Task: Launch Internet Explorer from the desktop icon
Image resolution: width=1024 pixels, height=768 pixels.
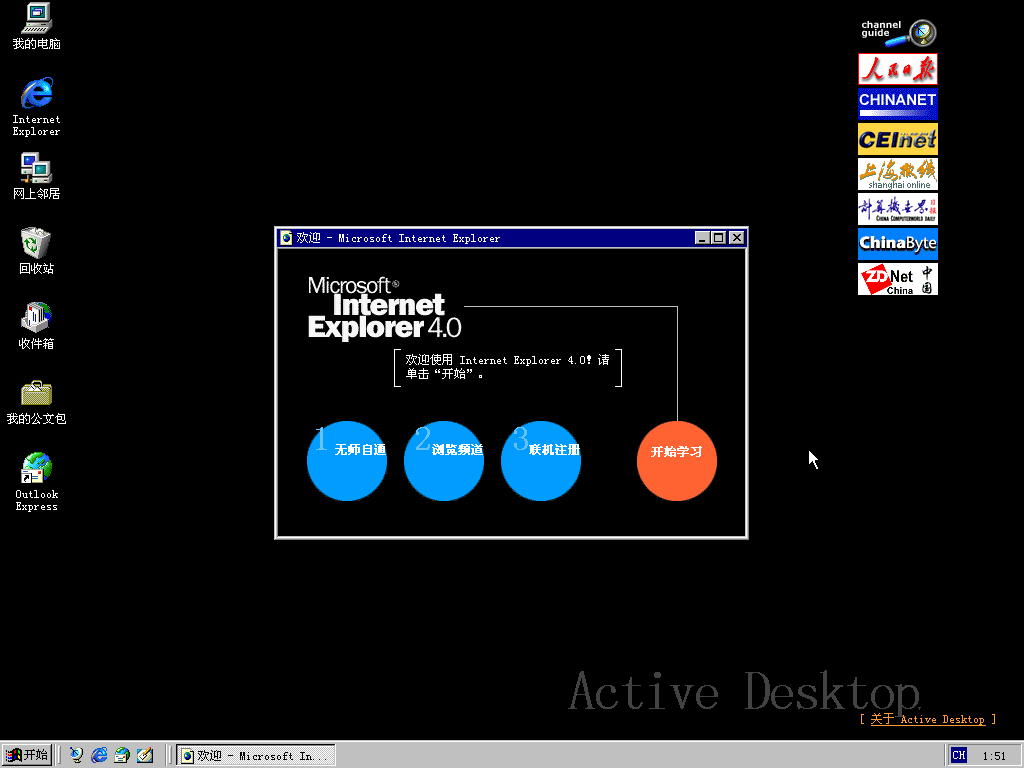Action: (x=36, y=95)
